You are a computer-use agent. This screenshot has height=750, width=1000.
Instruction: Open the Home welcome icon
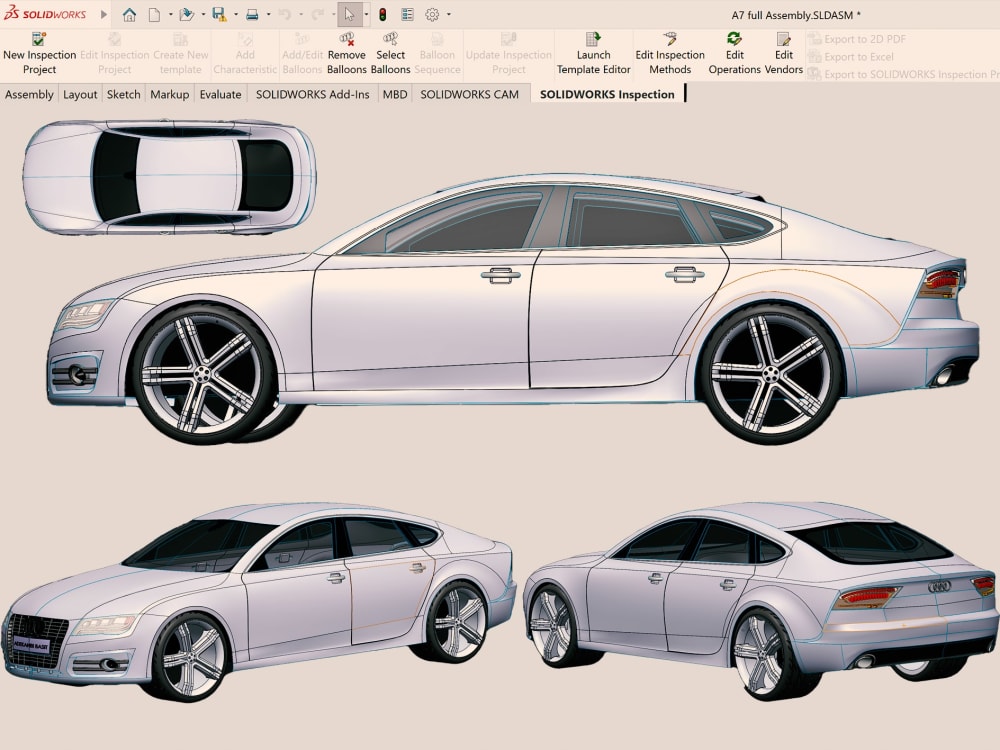[x=129, y=14]
